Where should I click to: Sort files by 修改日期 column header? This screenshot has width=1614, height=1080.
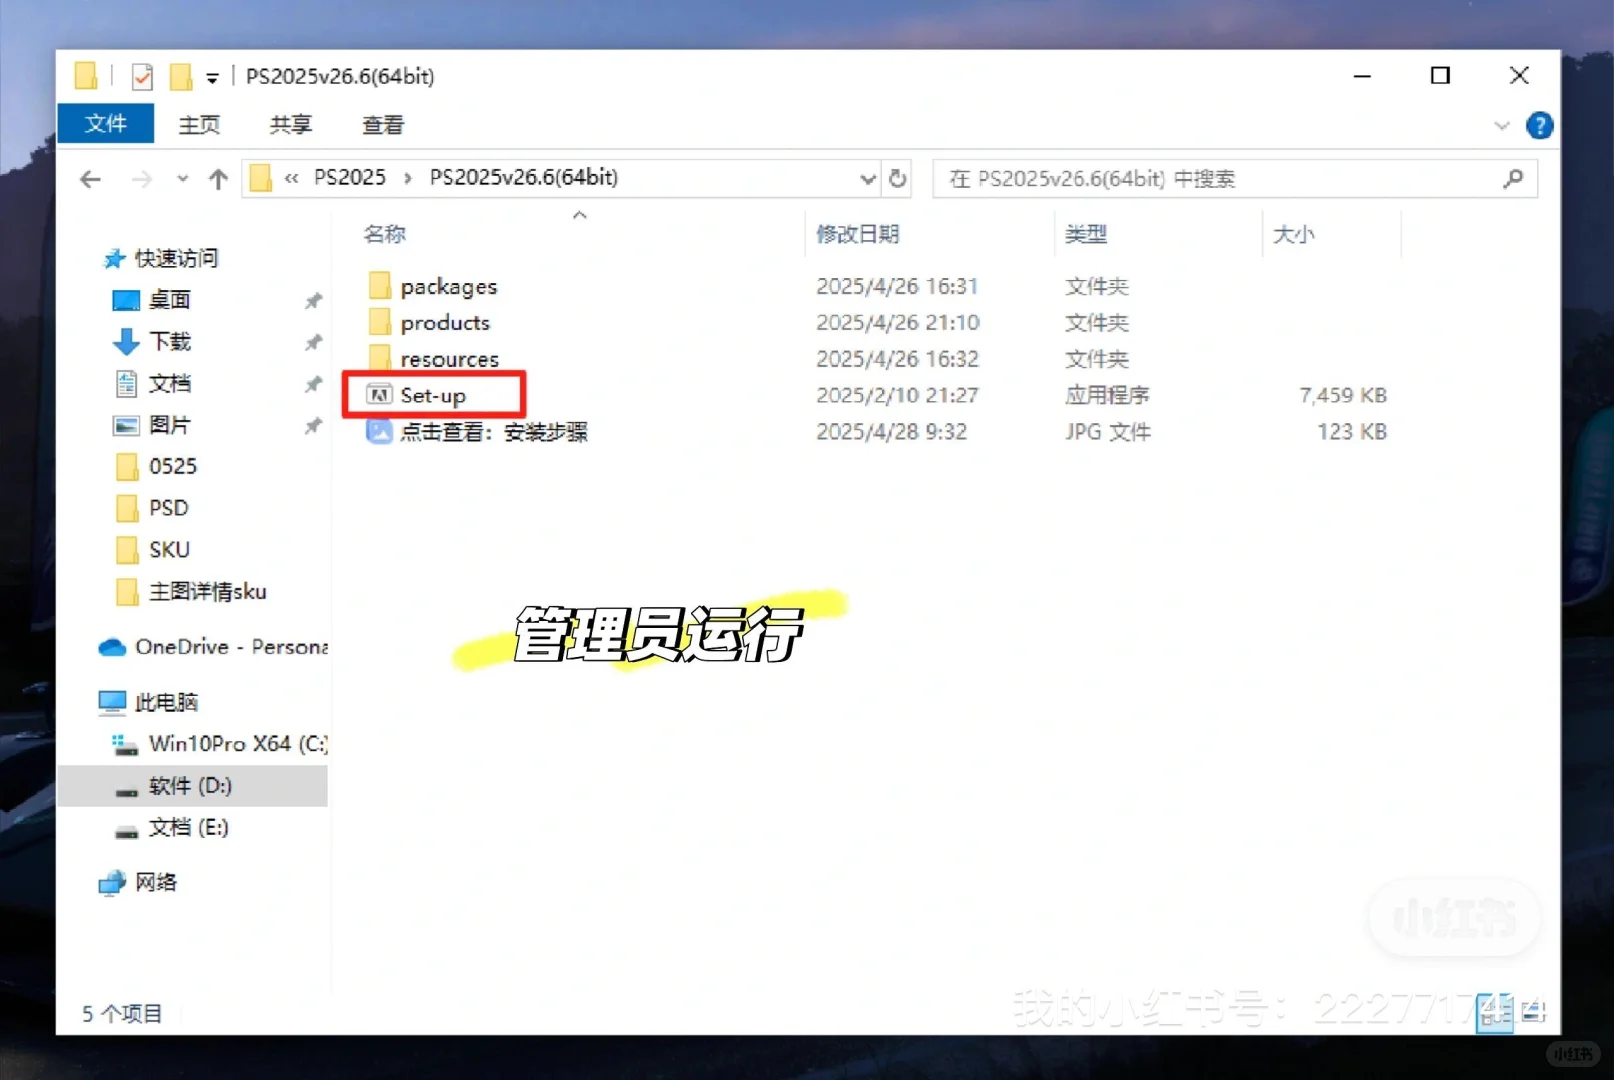coord(857,234)
